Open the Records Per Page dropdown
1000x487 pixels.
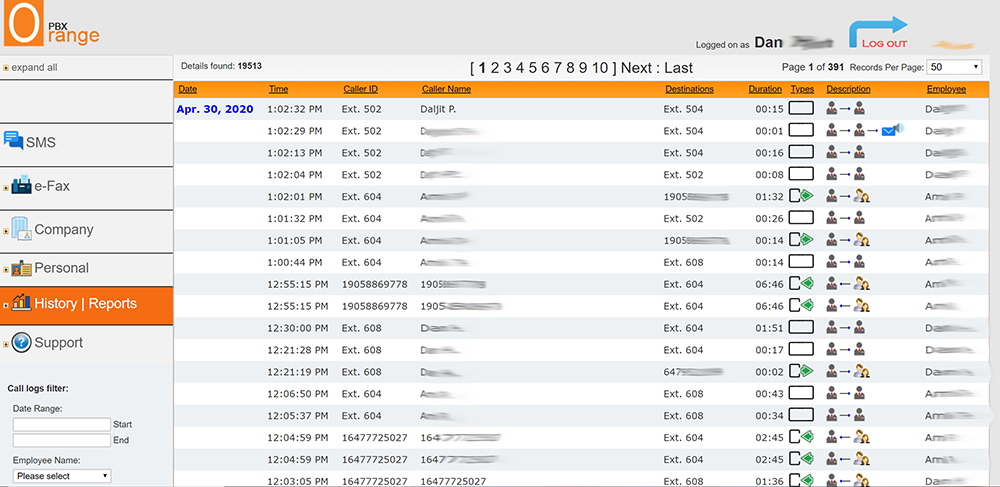954,66
